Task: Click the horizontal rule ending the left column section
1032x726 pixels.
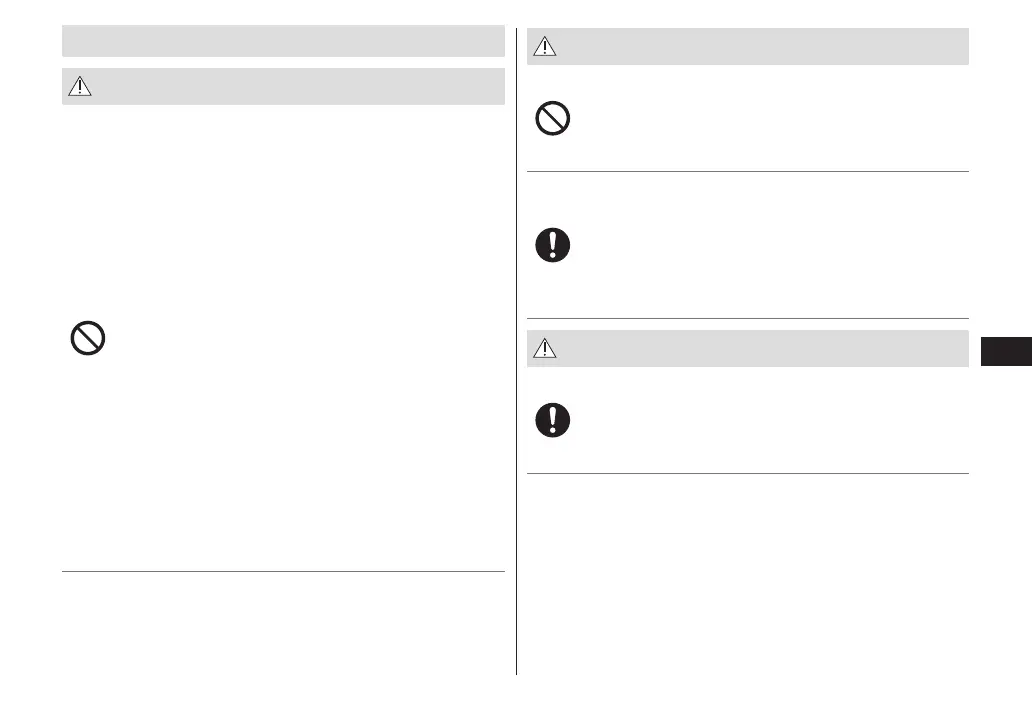Action: pos(283,572)
